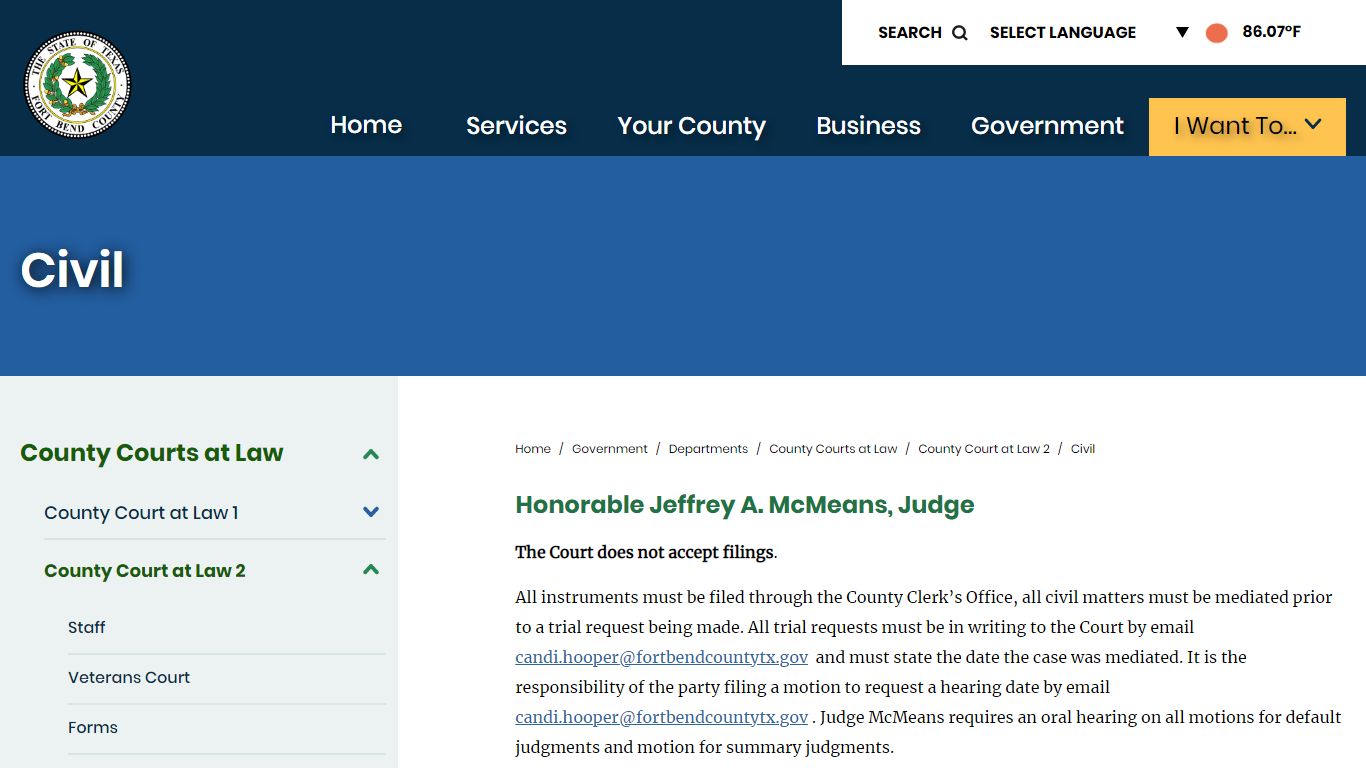Collapse County Court at Law 2 chevron
The width and height of the screenshot is (1366, 768).
click(371, 570)
